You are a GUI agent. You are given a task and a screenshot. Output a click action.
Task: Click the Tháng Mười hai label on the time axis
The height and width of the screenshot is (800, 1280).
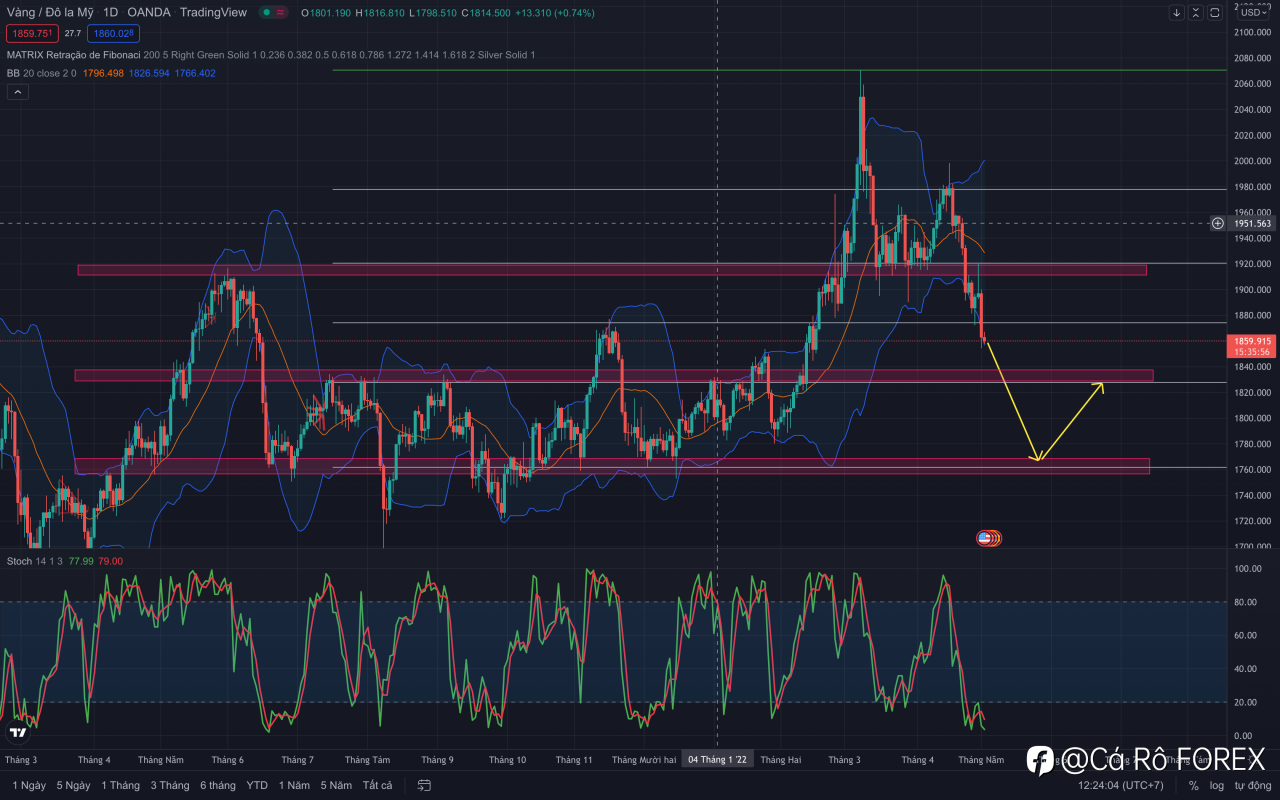644,760
